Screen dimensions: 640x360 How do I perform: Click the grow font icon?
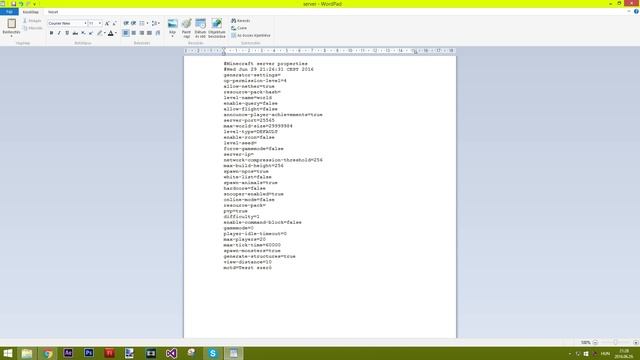click(107, 23)
